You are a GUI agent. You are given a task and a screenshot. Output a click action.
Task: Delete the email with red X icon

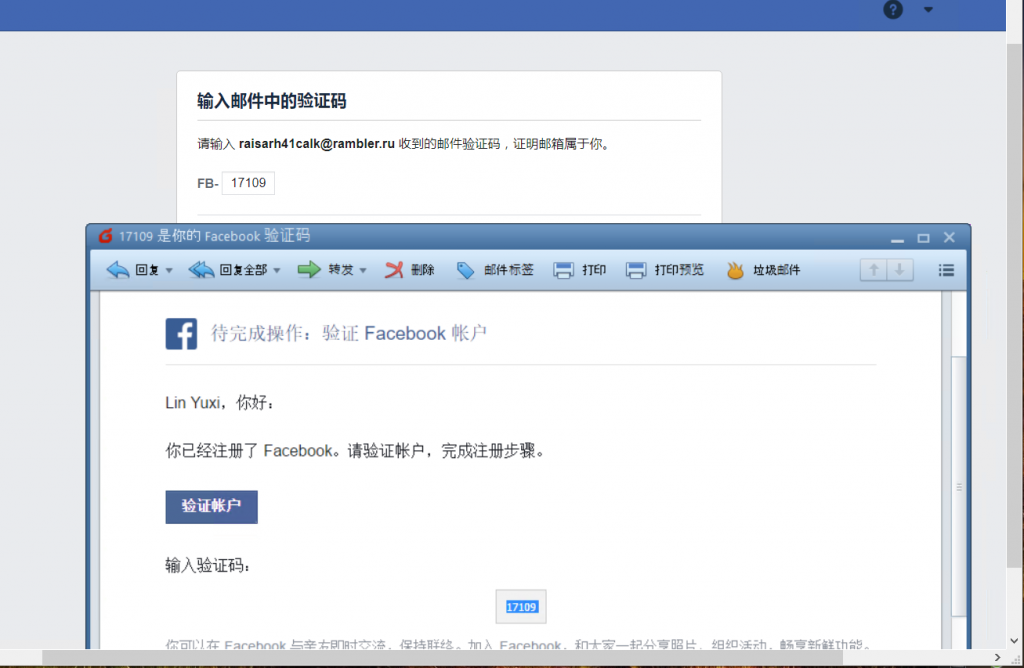coord(394,270)
